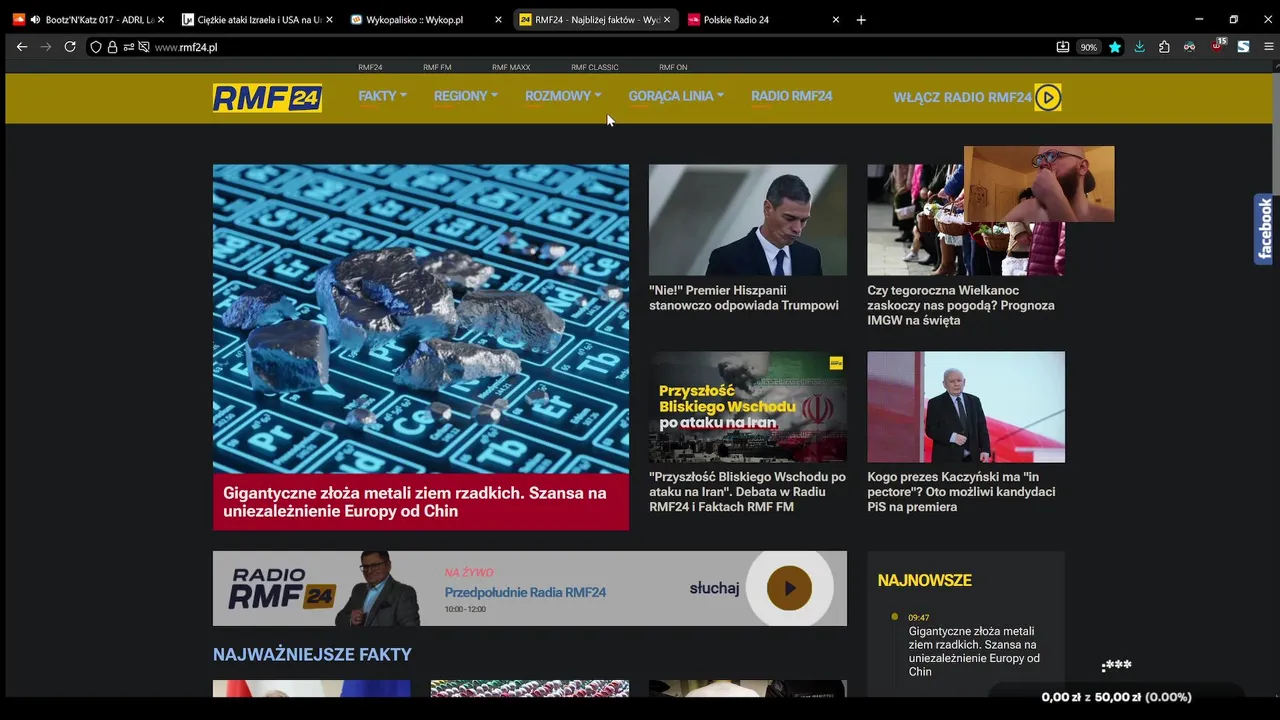Play live radio with słuchaj play button
This screenshot has height=720, width=1280.
click(x=789, y=588)
